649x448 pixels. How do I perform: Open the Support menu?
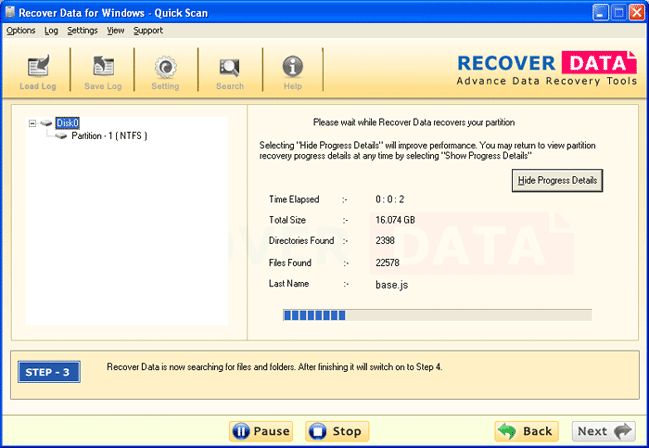[148, 31]
